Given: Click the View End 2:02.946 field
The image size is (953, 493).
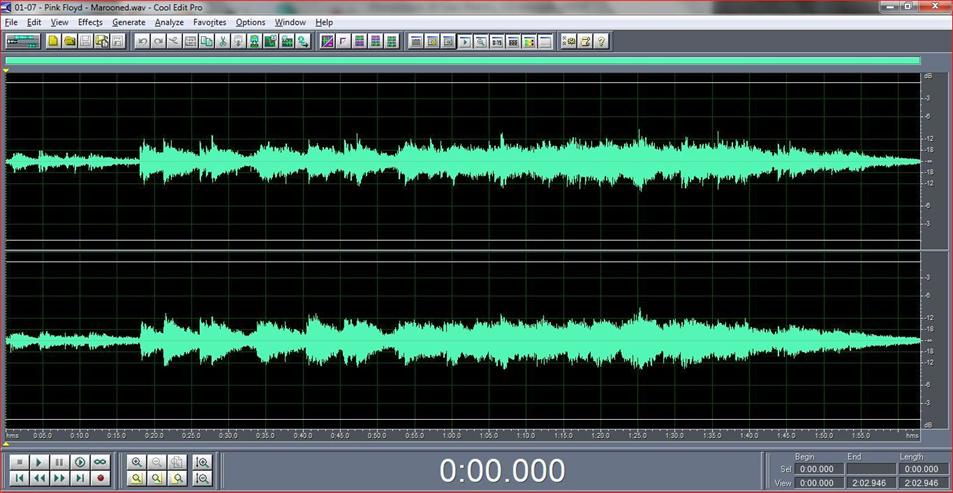Looking at the screenshot, I should [x=871, y=483].
